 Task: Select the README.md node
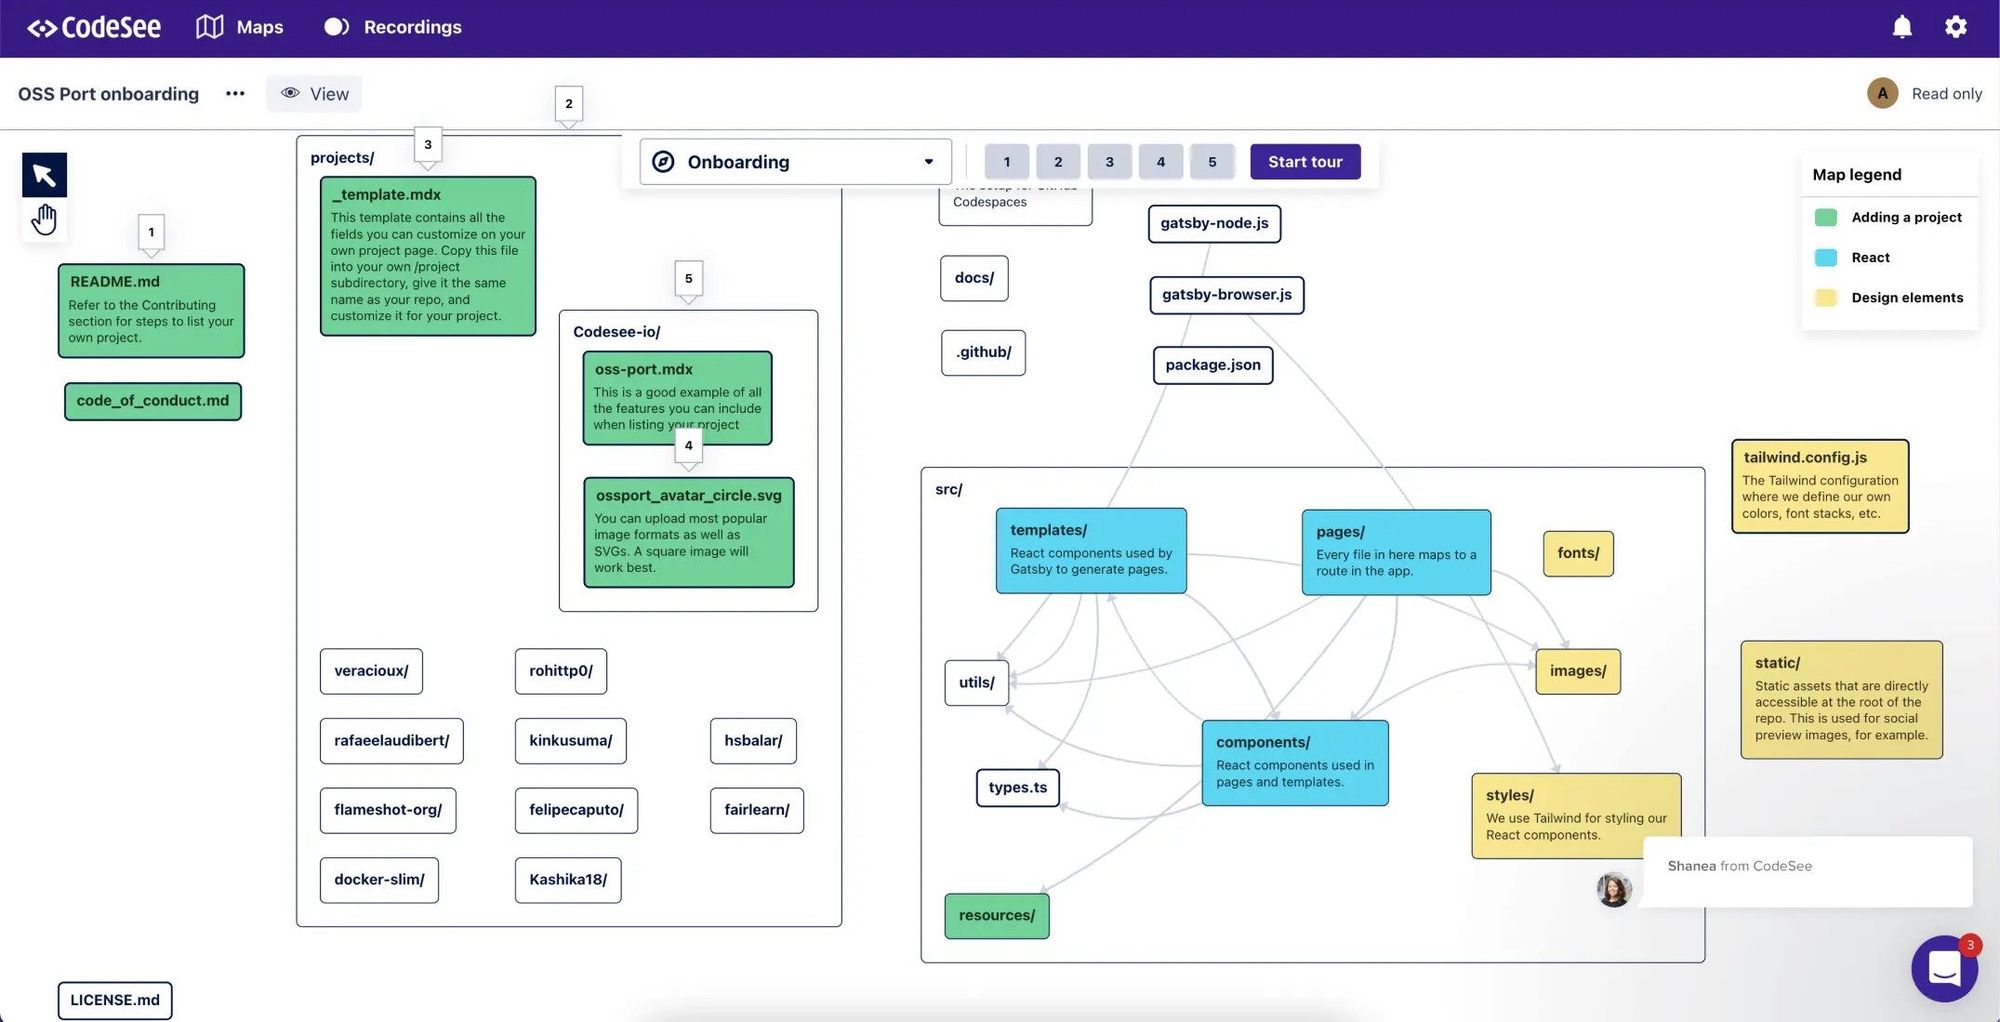(x=151, y=310)
